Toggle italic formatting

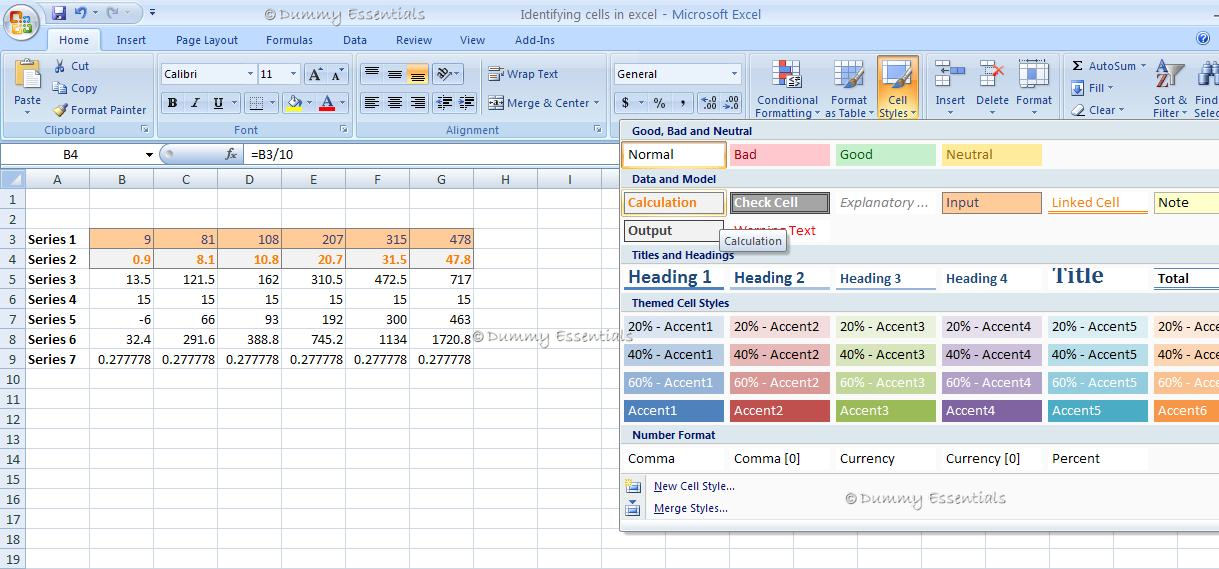(x=195, y=103)
